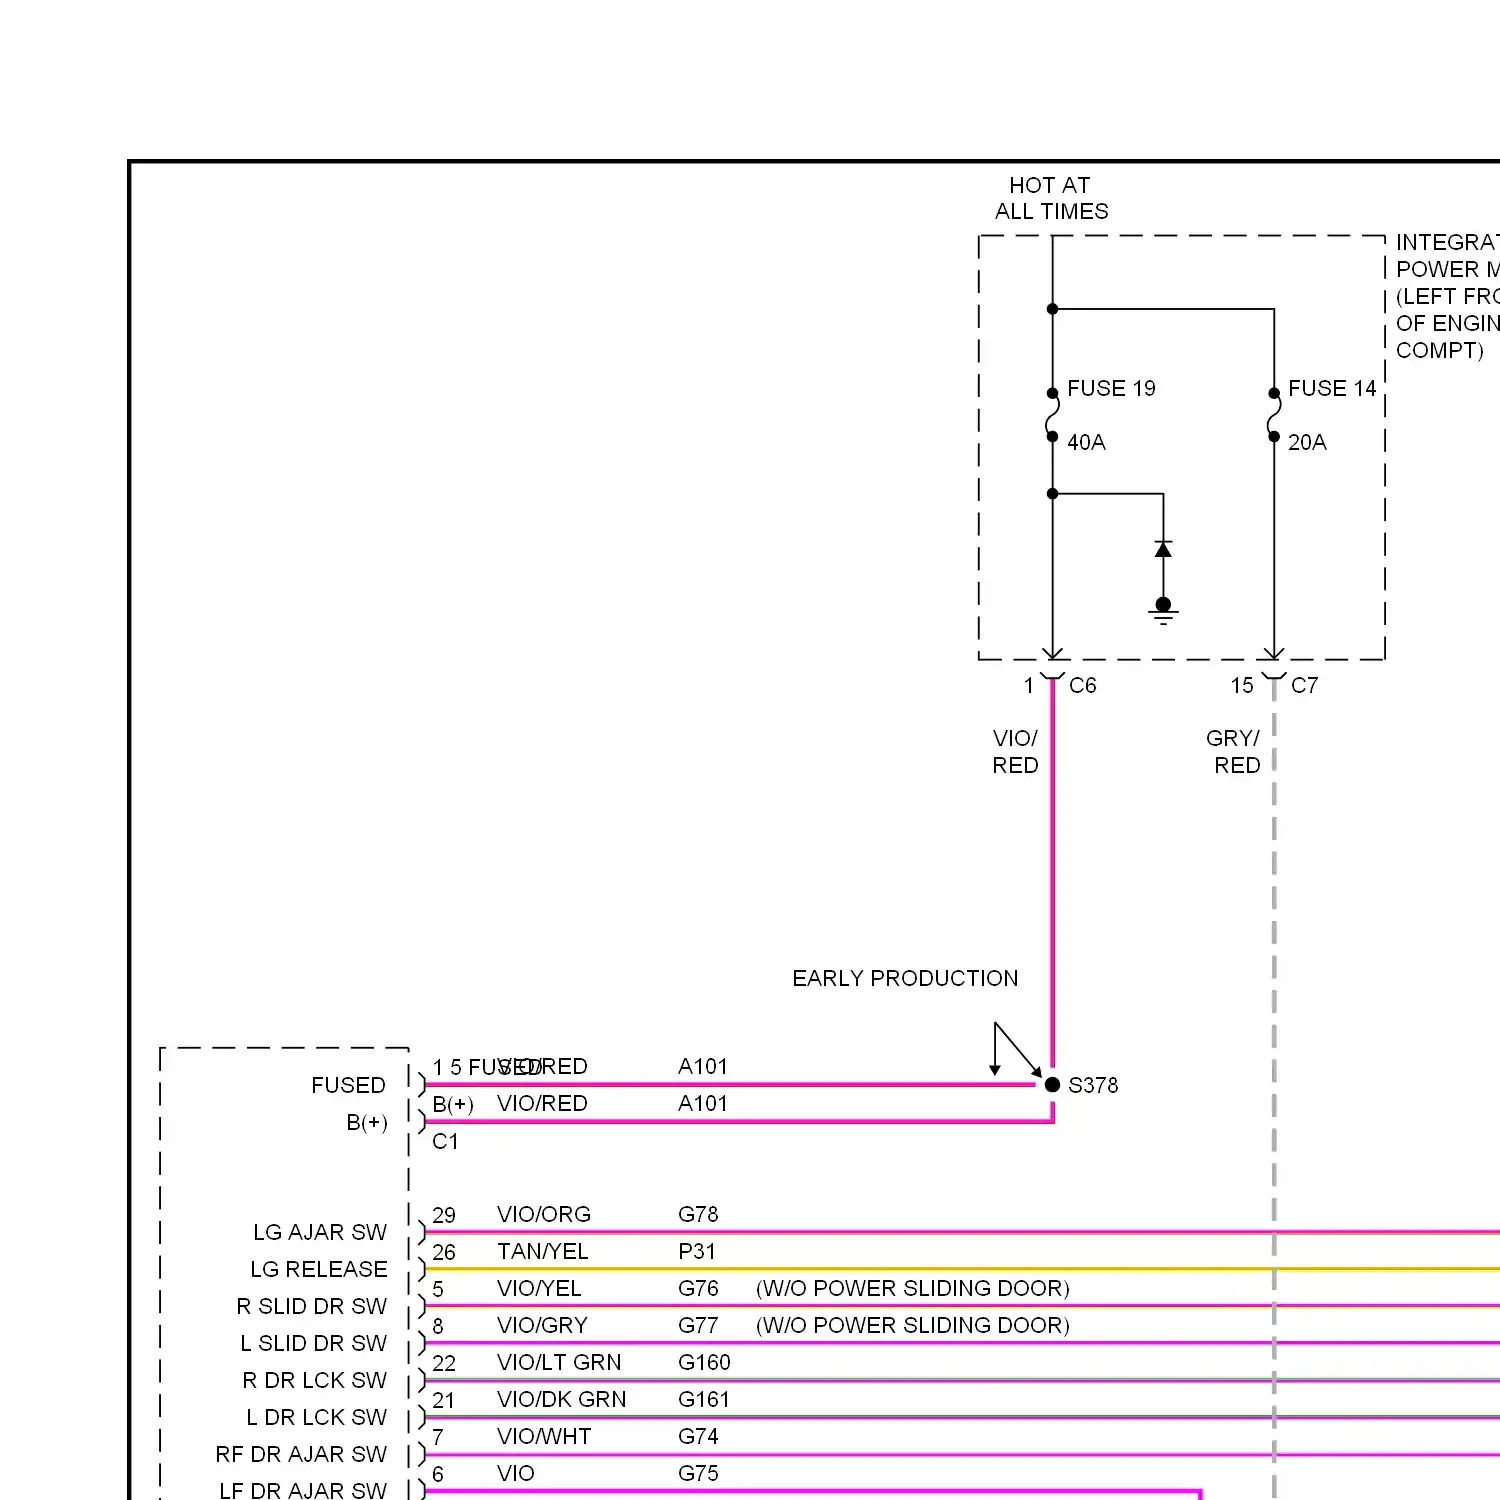
Task: Select connector label 'C6'
Action: pyautogui.click(x=1083, y=685)
